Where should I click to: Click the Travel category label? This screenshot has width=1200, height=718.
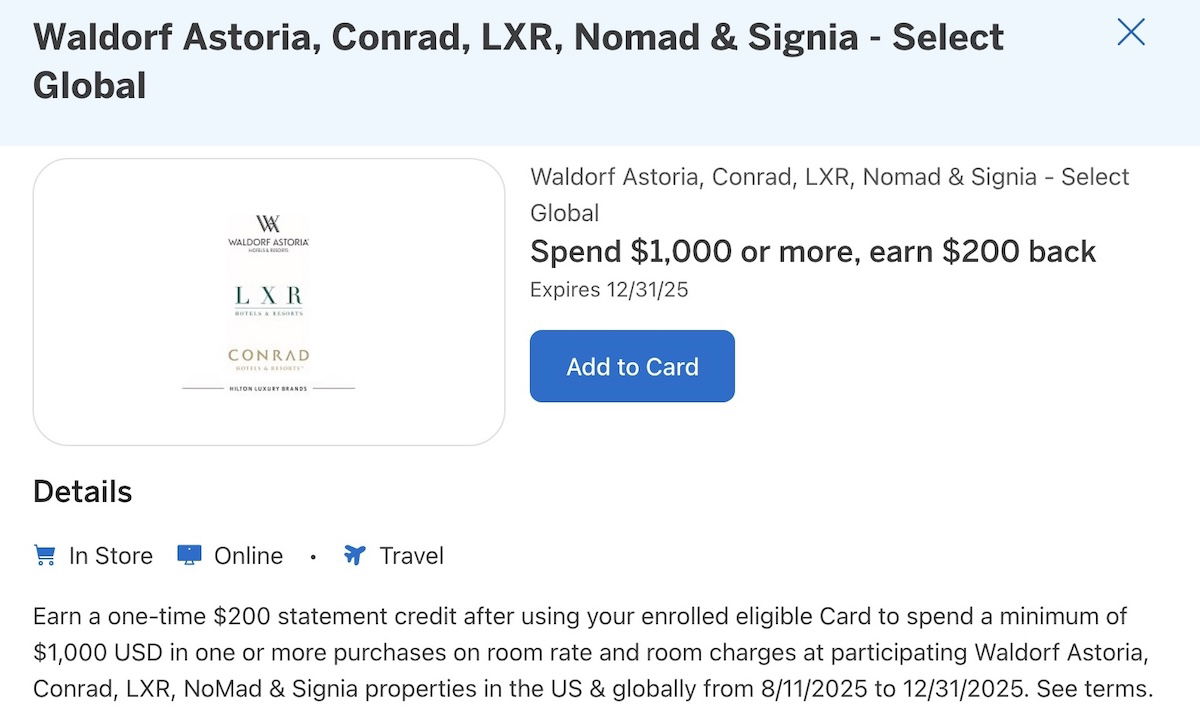411,556
